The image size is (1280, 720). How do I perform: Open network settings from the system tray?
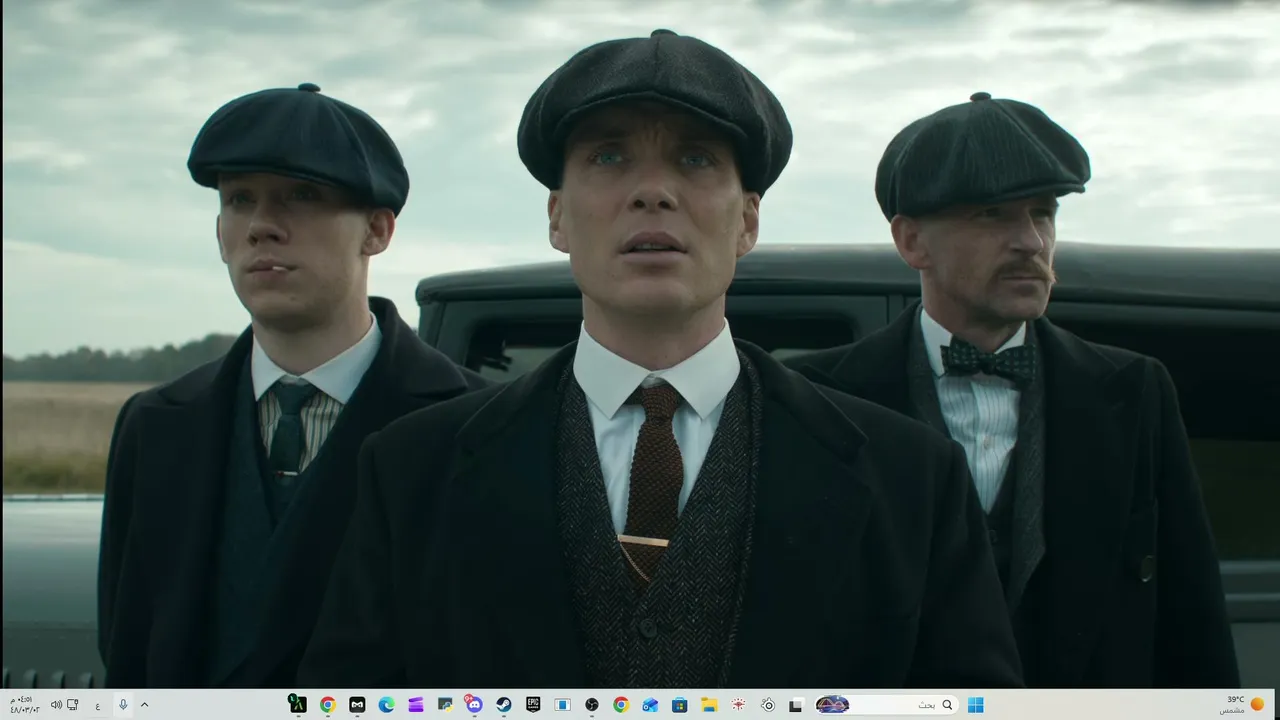click(73, 705)
